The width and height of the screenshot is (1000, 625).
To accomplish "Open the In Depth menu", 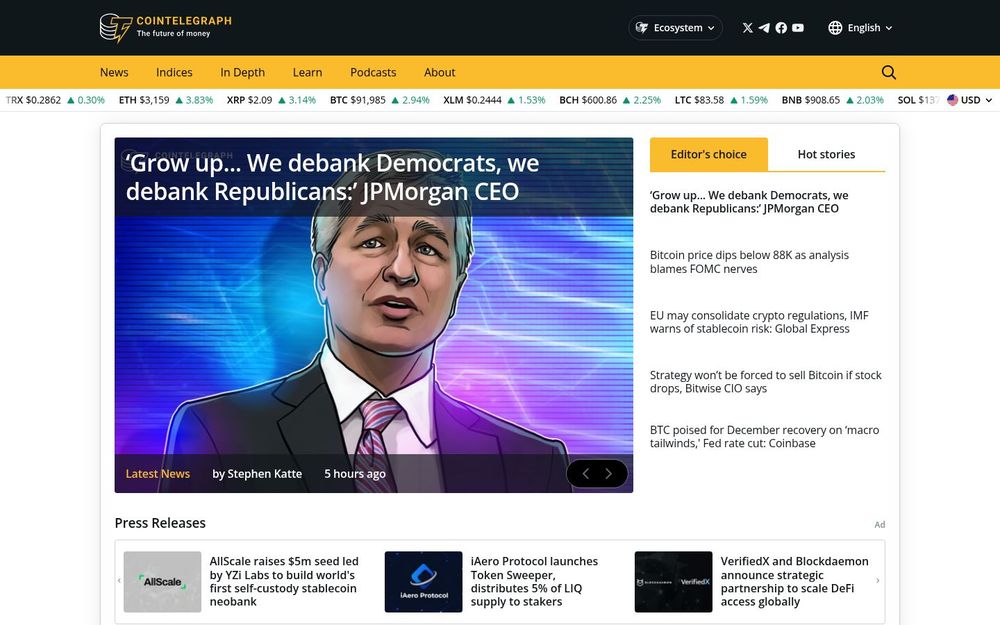I will 242,72.
